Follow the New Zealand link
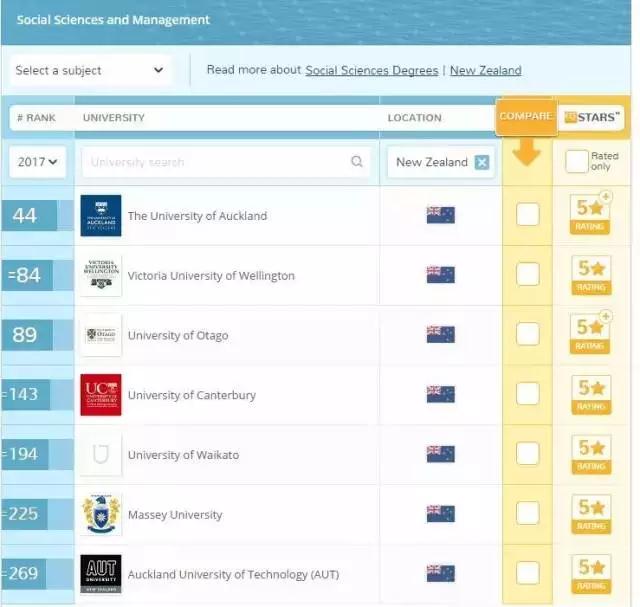The image size is (640, 607). pos(485,70)
